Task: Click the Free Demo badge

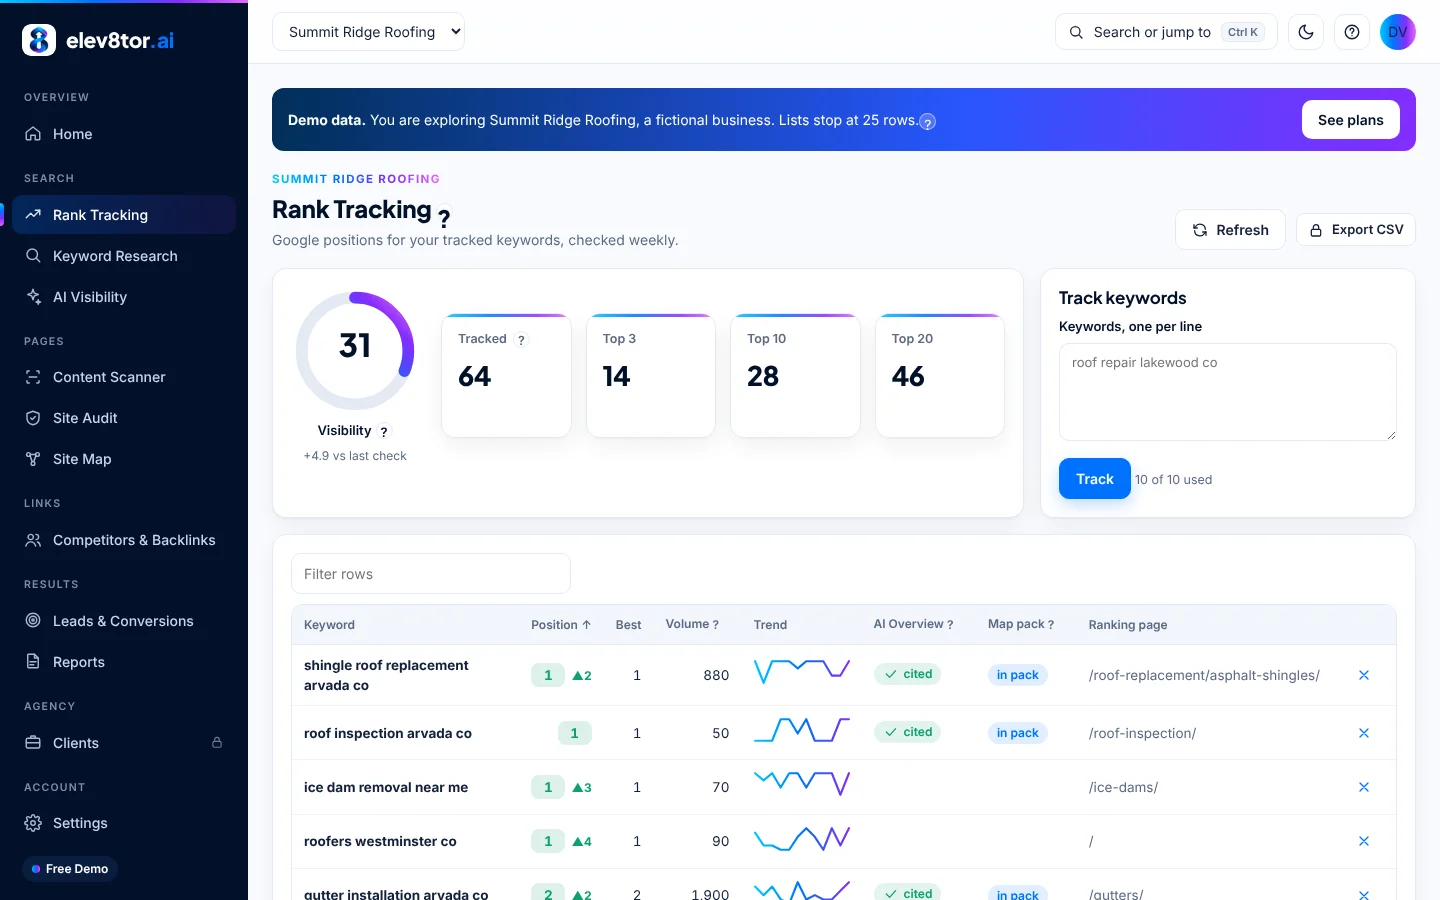Action: (x=70, y=869)
